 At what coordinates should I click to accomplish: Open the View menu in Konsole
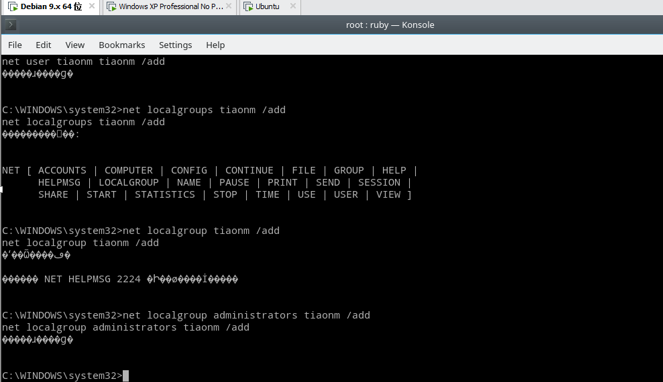pos(75,45)
